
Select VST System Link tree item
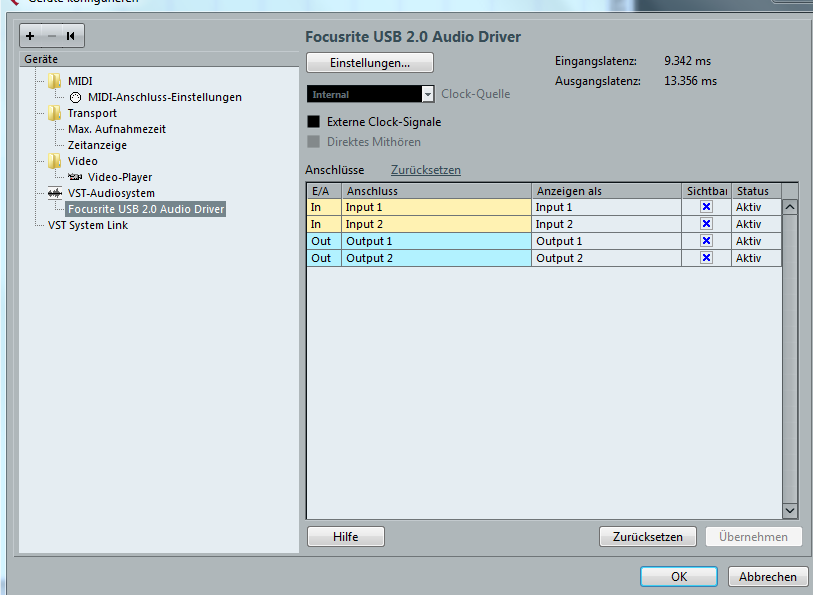(x=88, y=225)
